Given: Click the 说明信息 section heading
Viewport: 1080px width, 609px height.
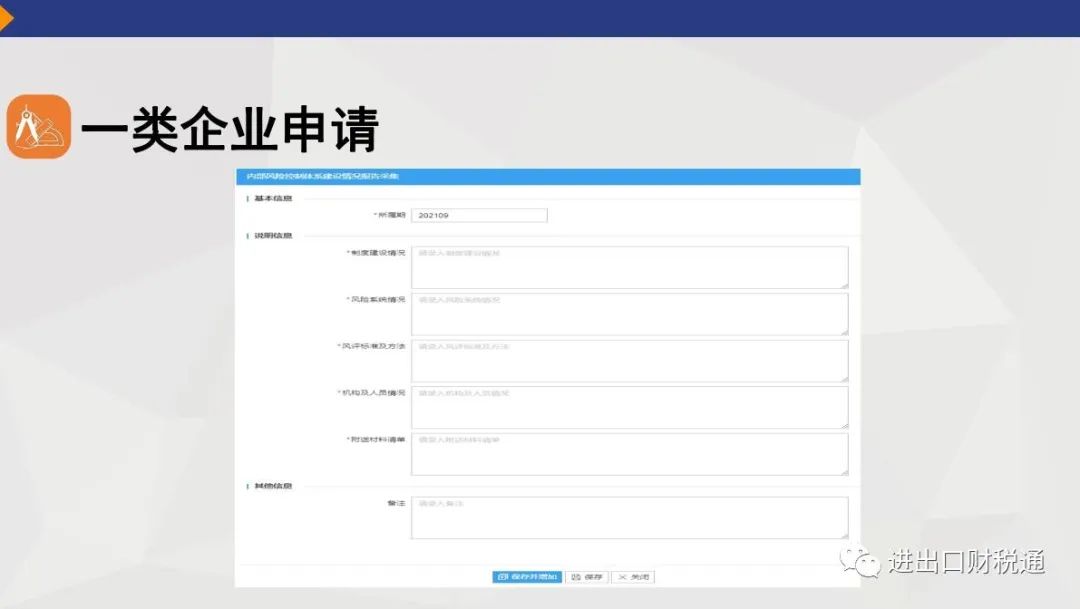Looking at the screenshot, I should click(273, 236).
